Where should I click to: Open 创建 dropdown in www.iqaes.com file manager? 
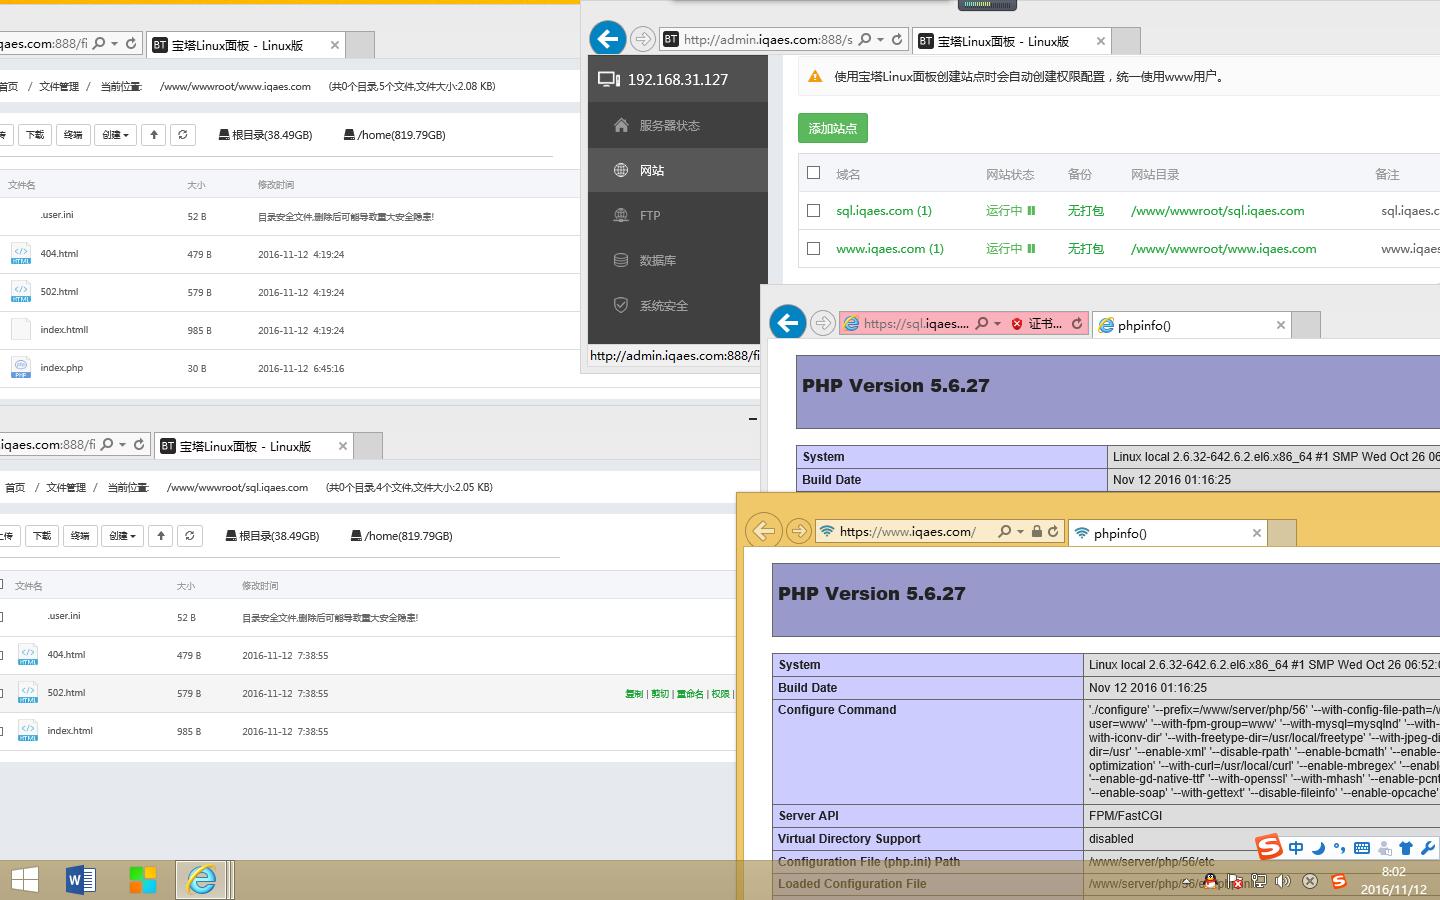pos(116,135)
